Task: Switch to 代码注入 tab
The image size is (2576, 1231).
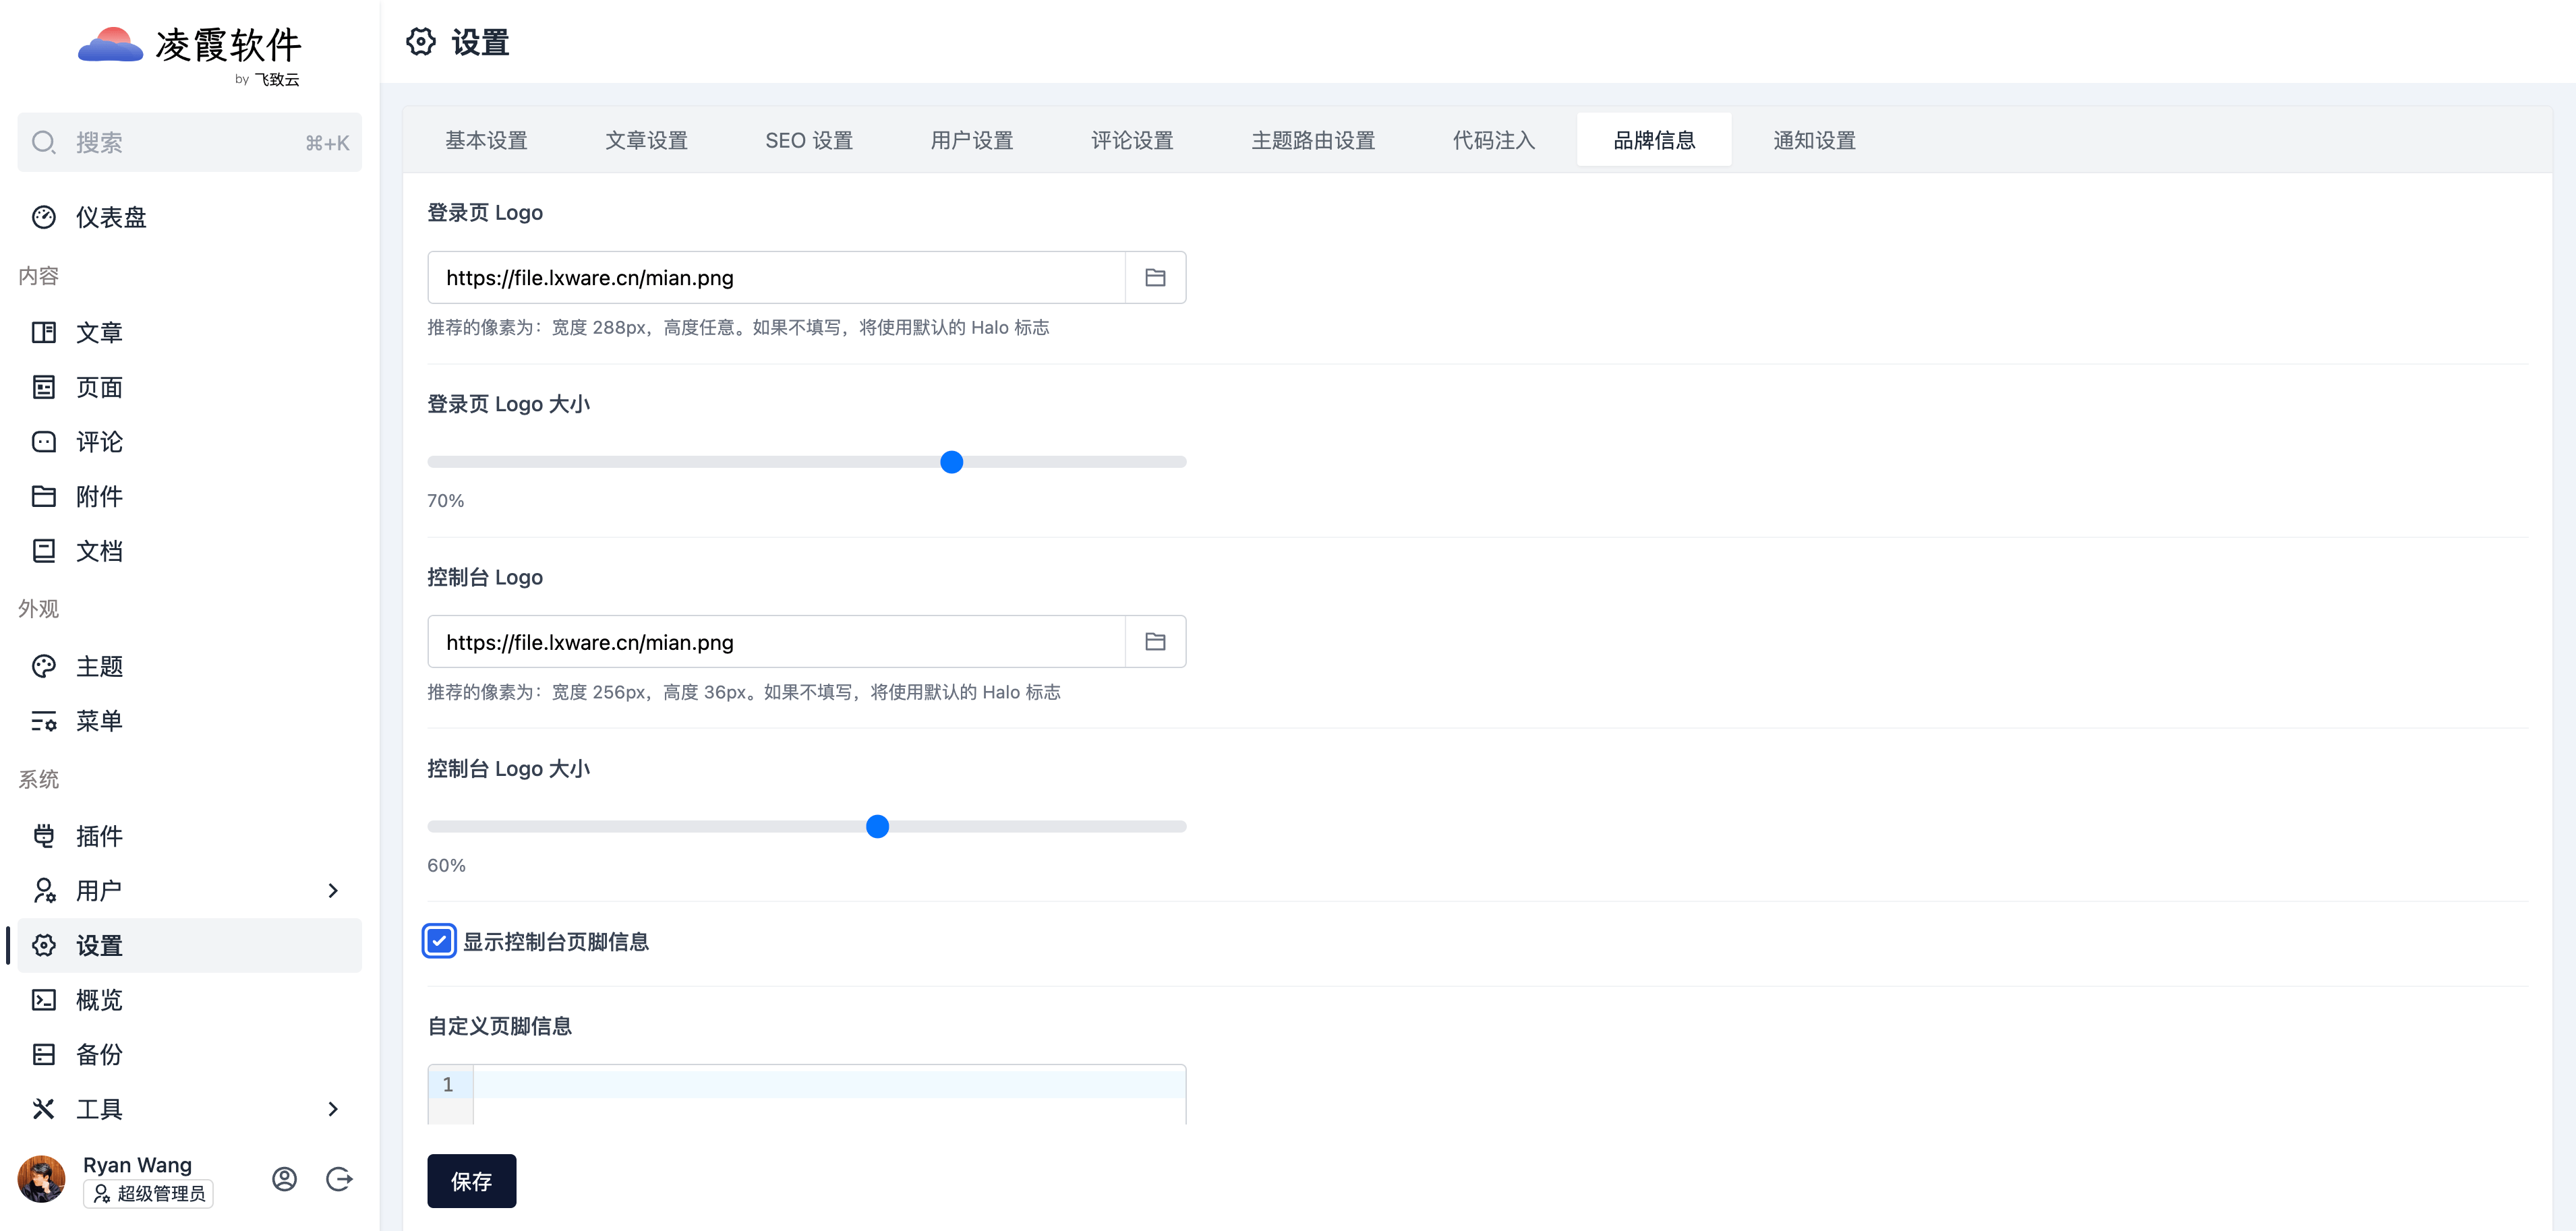Action: [x=1494, y=140]
